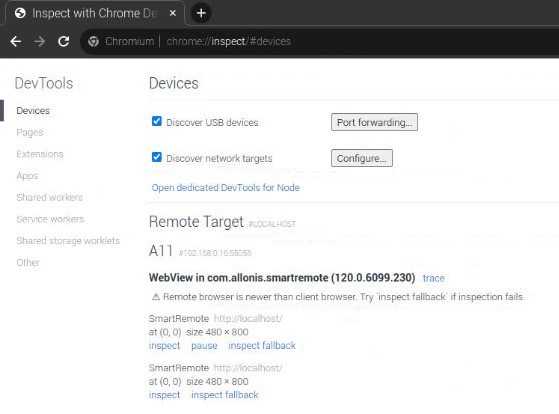Click the browser forward arrow

tap(40, 41)
